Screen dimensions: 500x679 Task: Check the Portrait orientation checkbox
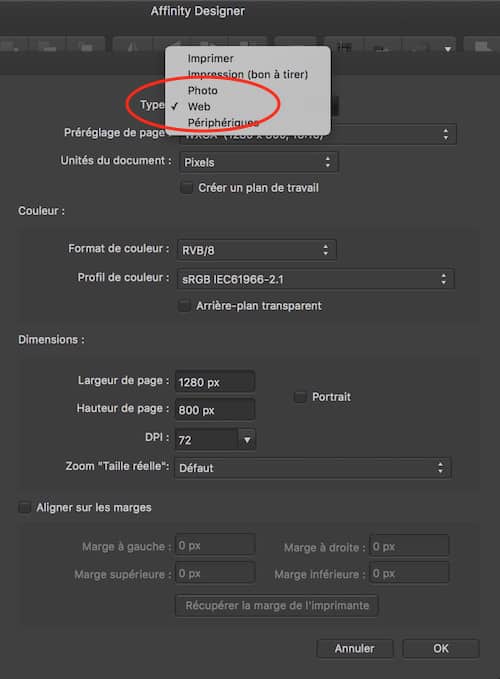pos(300,397)
